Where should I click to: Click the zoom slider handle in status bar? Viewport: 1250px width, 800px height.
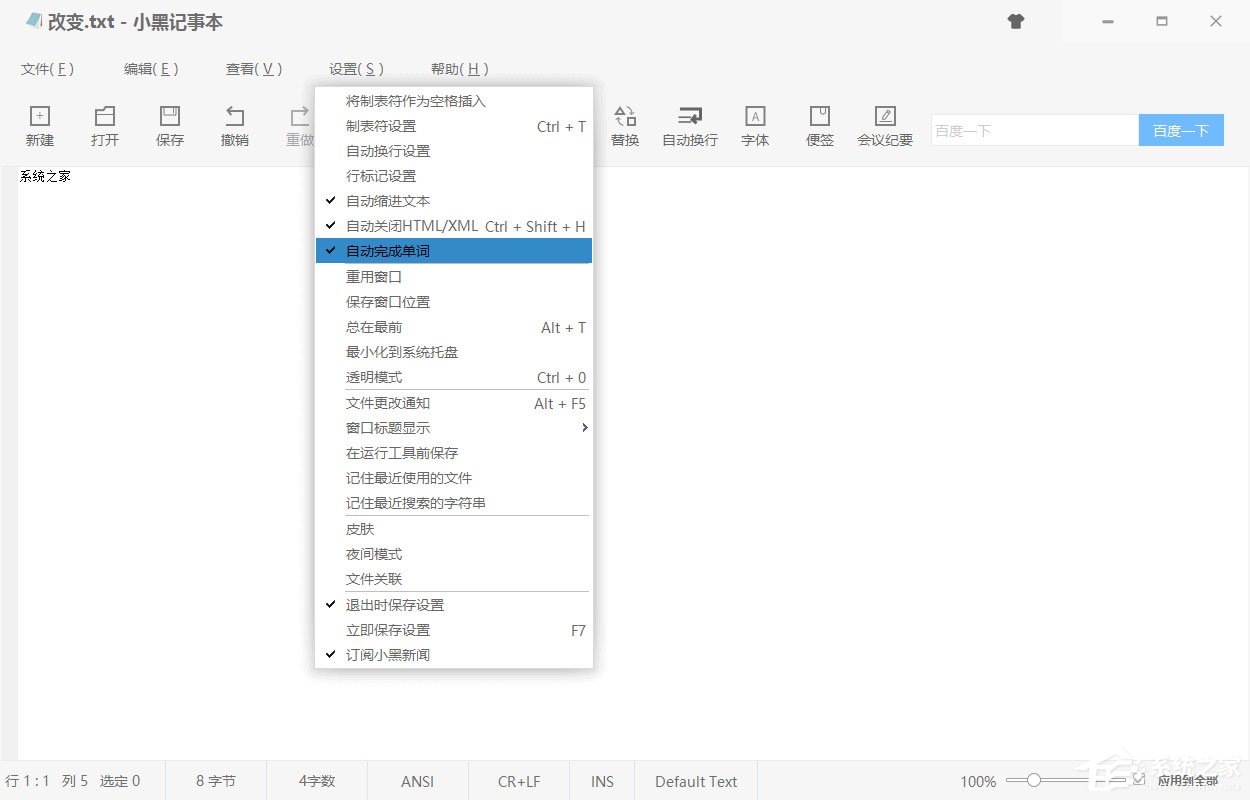pos(1034,780)
